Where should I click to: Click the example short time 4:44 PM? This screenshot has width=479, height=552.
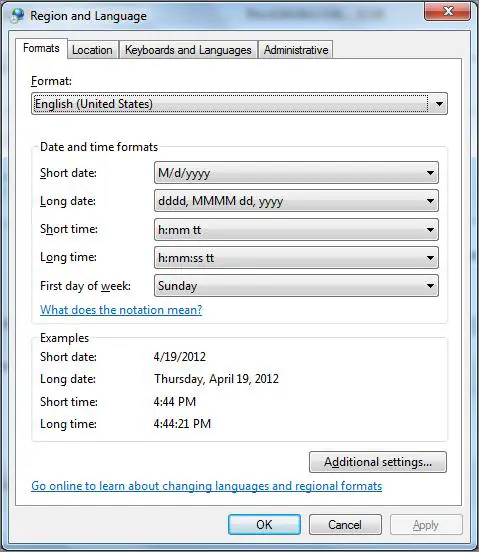coord(175,401)
